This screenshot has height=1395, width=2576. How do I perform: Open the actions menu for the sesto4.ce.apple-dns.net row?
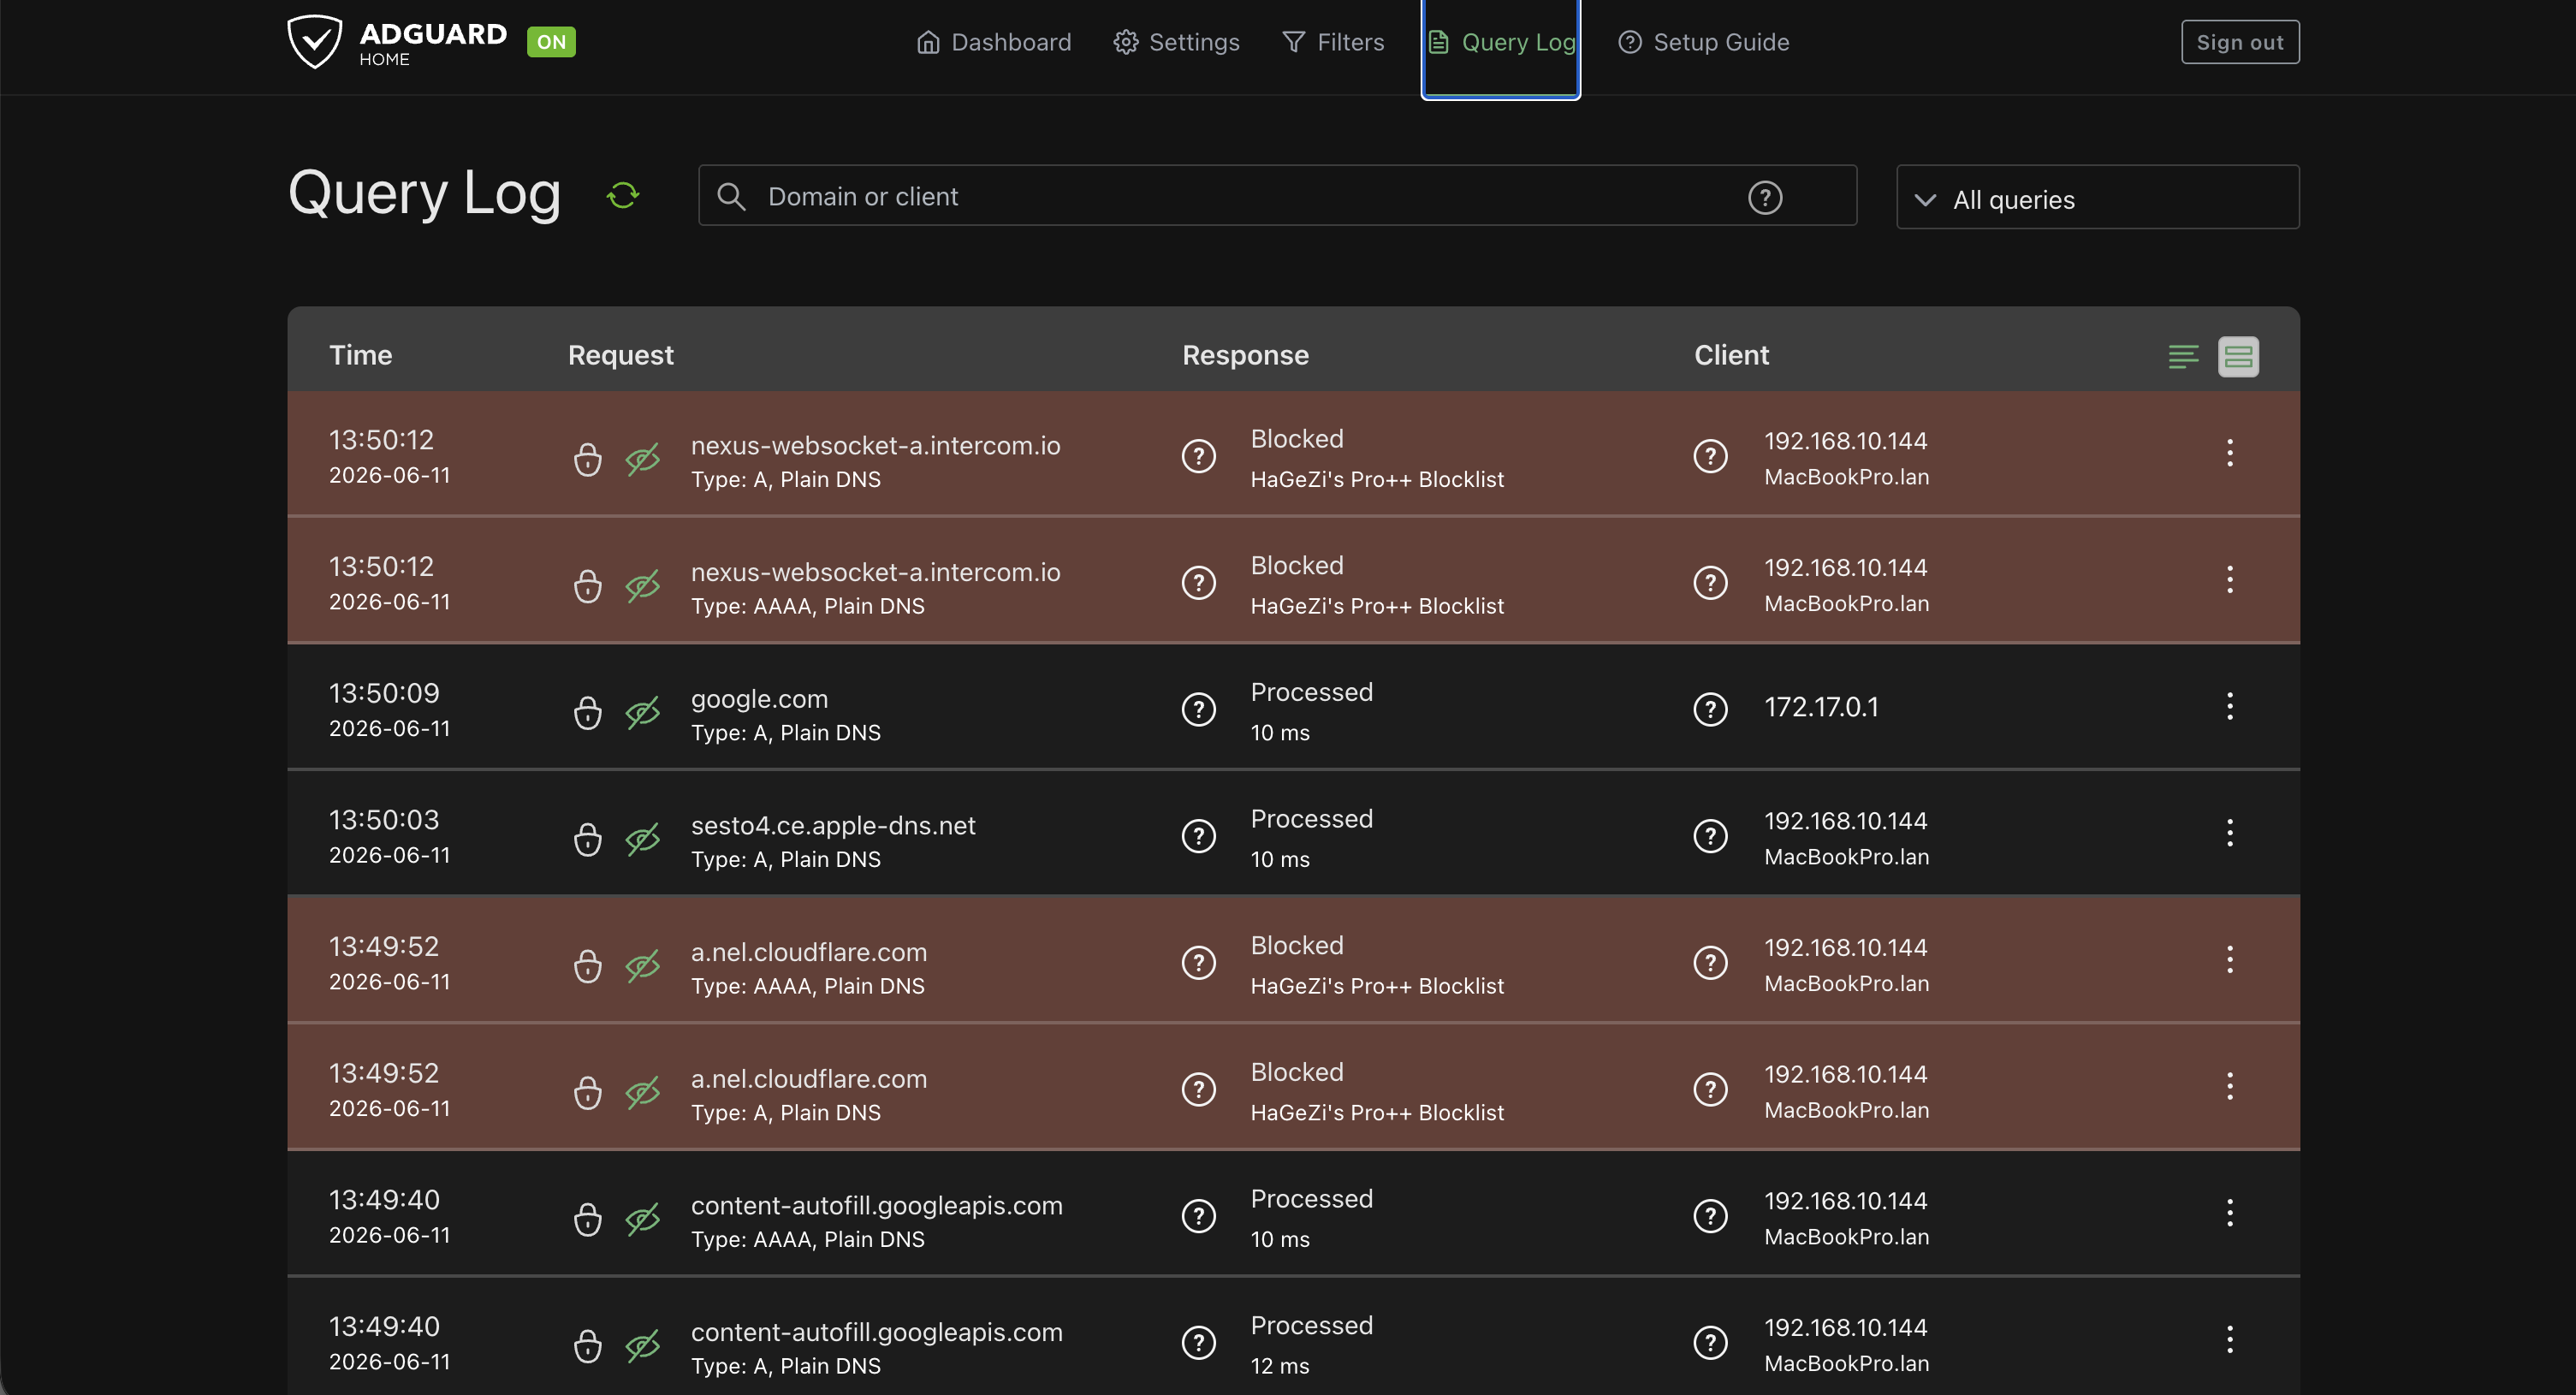(2229, 833)
